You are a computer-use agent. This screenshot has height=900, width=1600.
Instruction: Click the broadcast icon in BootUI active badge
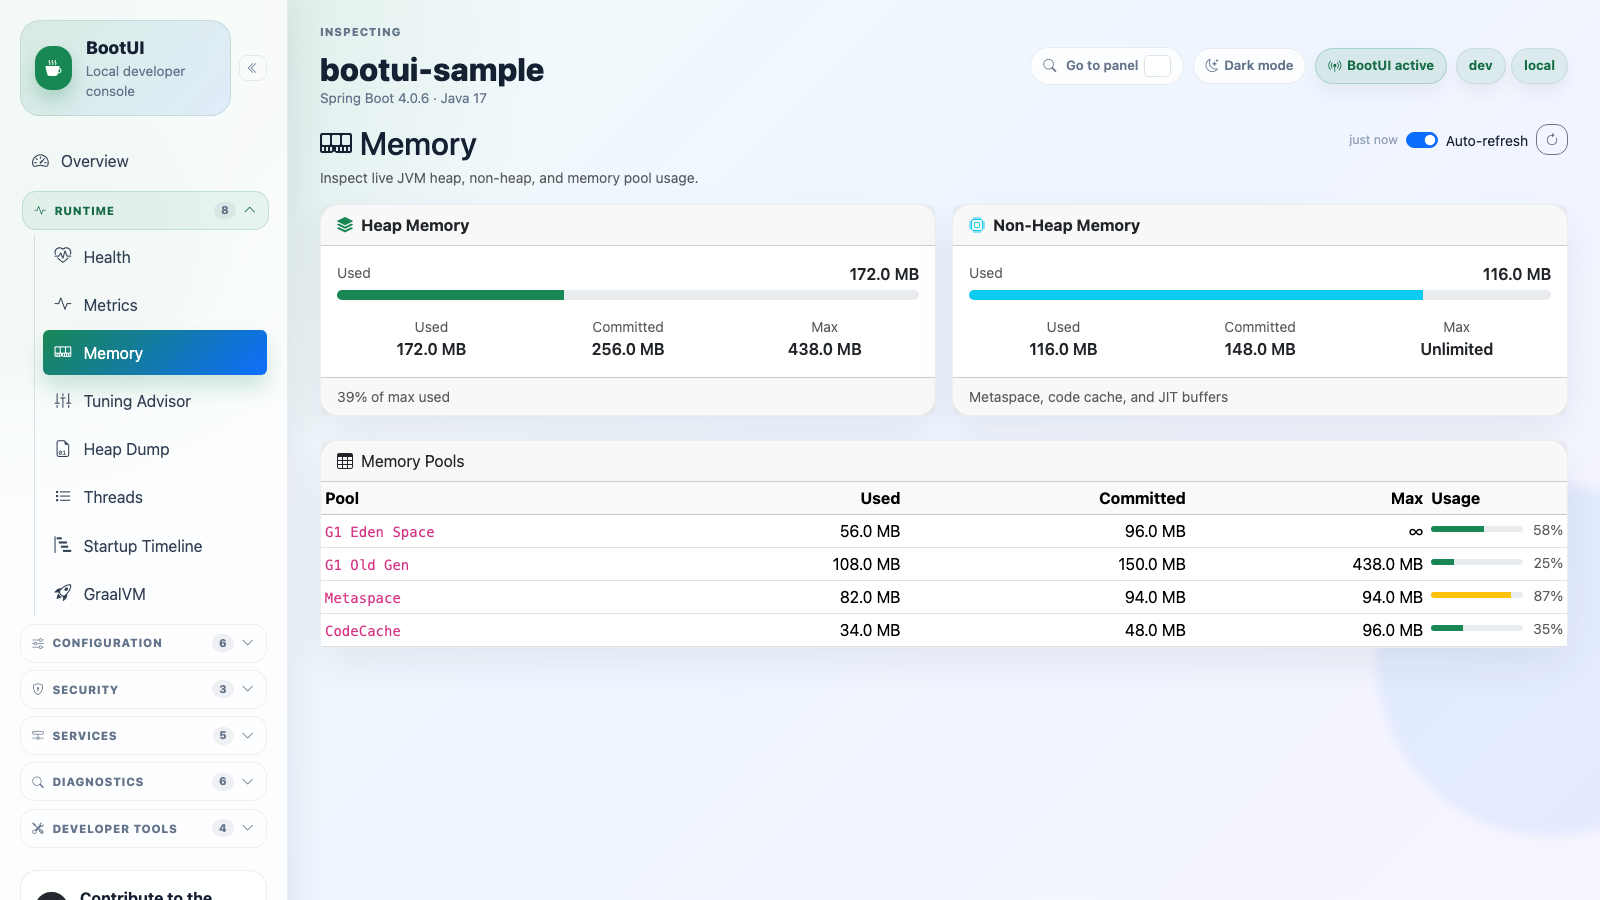point(1335,66)
